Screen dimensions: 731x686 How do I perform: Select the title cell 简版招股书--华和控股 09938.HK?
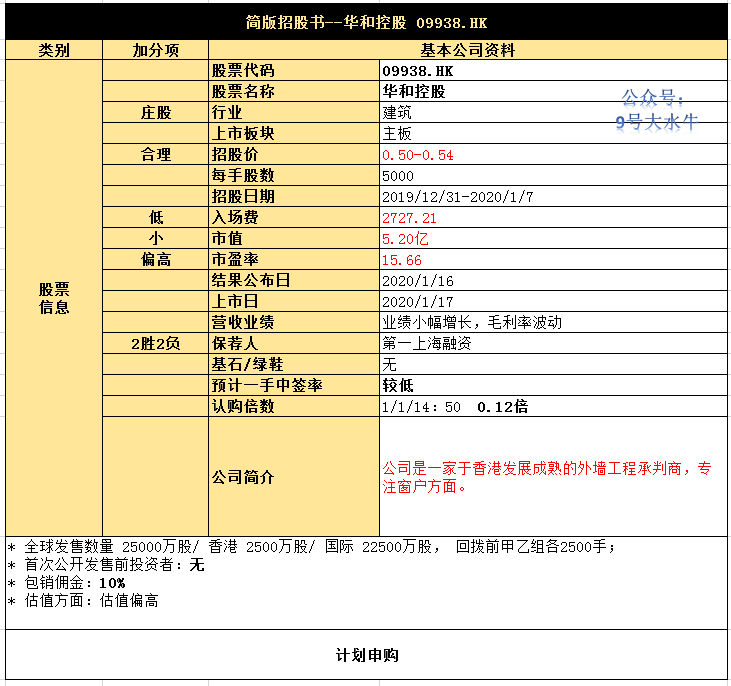click(366, 21)
